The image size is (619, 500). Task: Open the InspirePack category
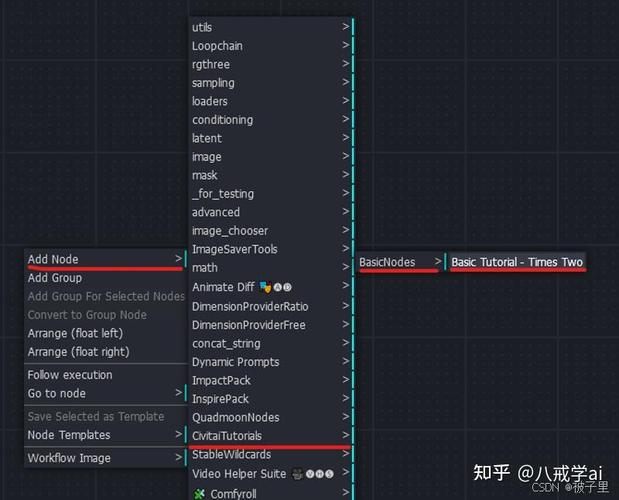271,399
